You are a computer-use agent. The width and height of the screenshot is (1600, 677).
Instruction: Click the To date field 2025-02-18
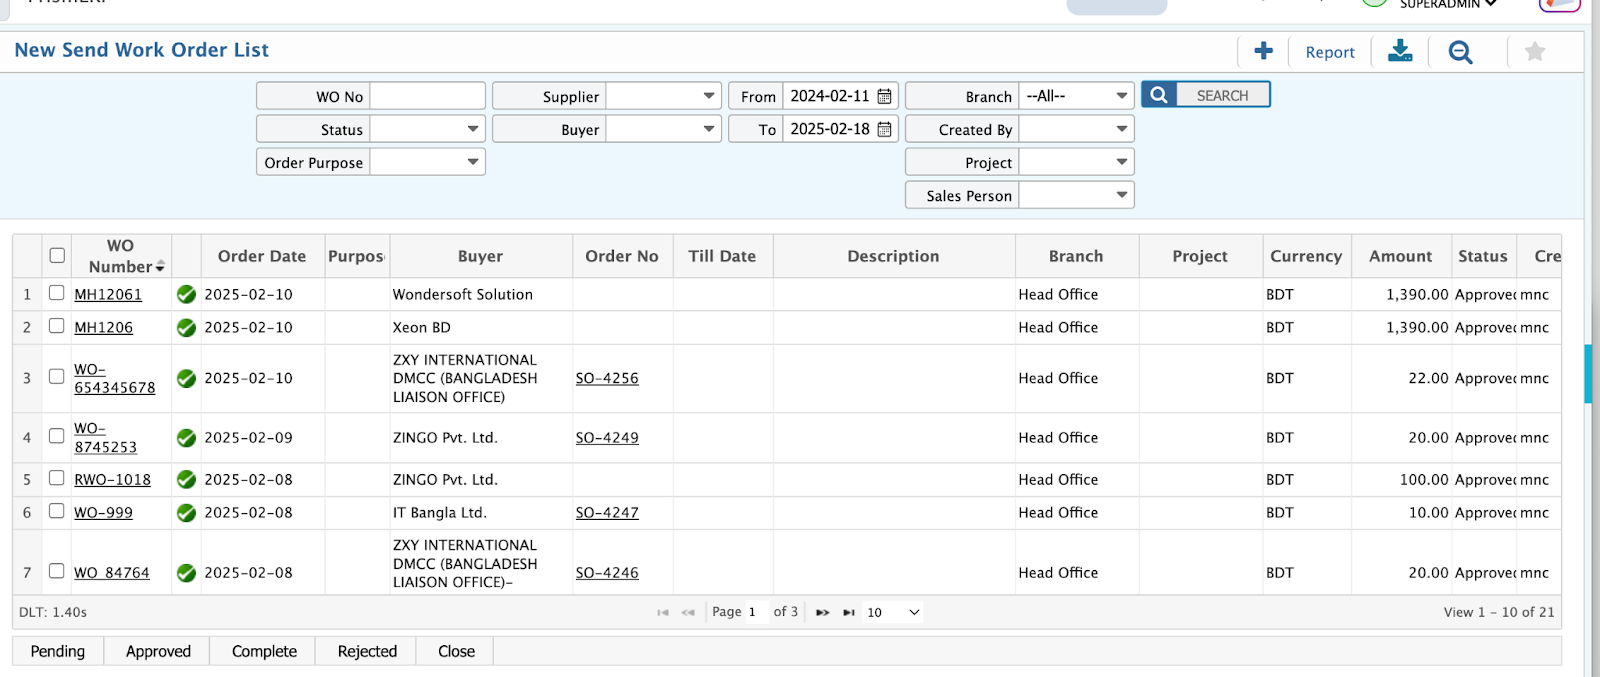829,129
